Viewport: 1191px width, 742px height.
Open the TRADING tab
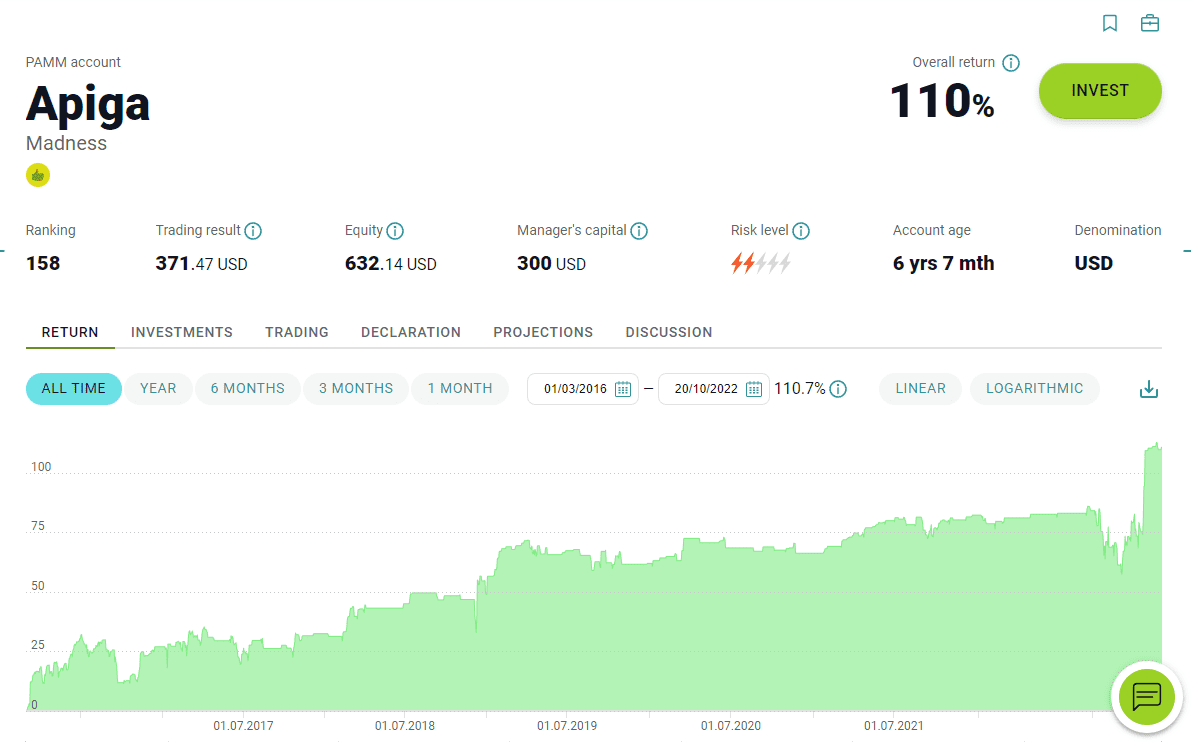pos(297,333)
